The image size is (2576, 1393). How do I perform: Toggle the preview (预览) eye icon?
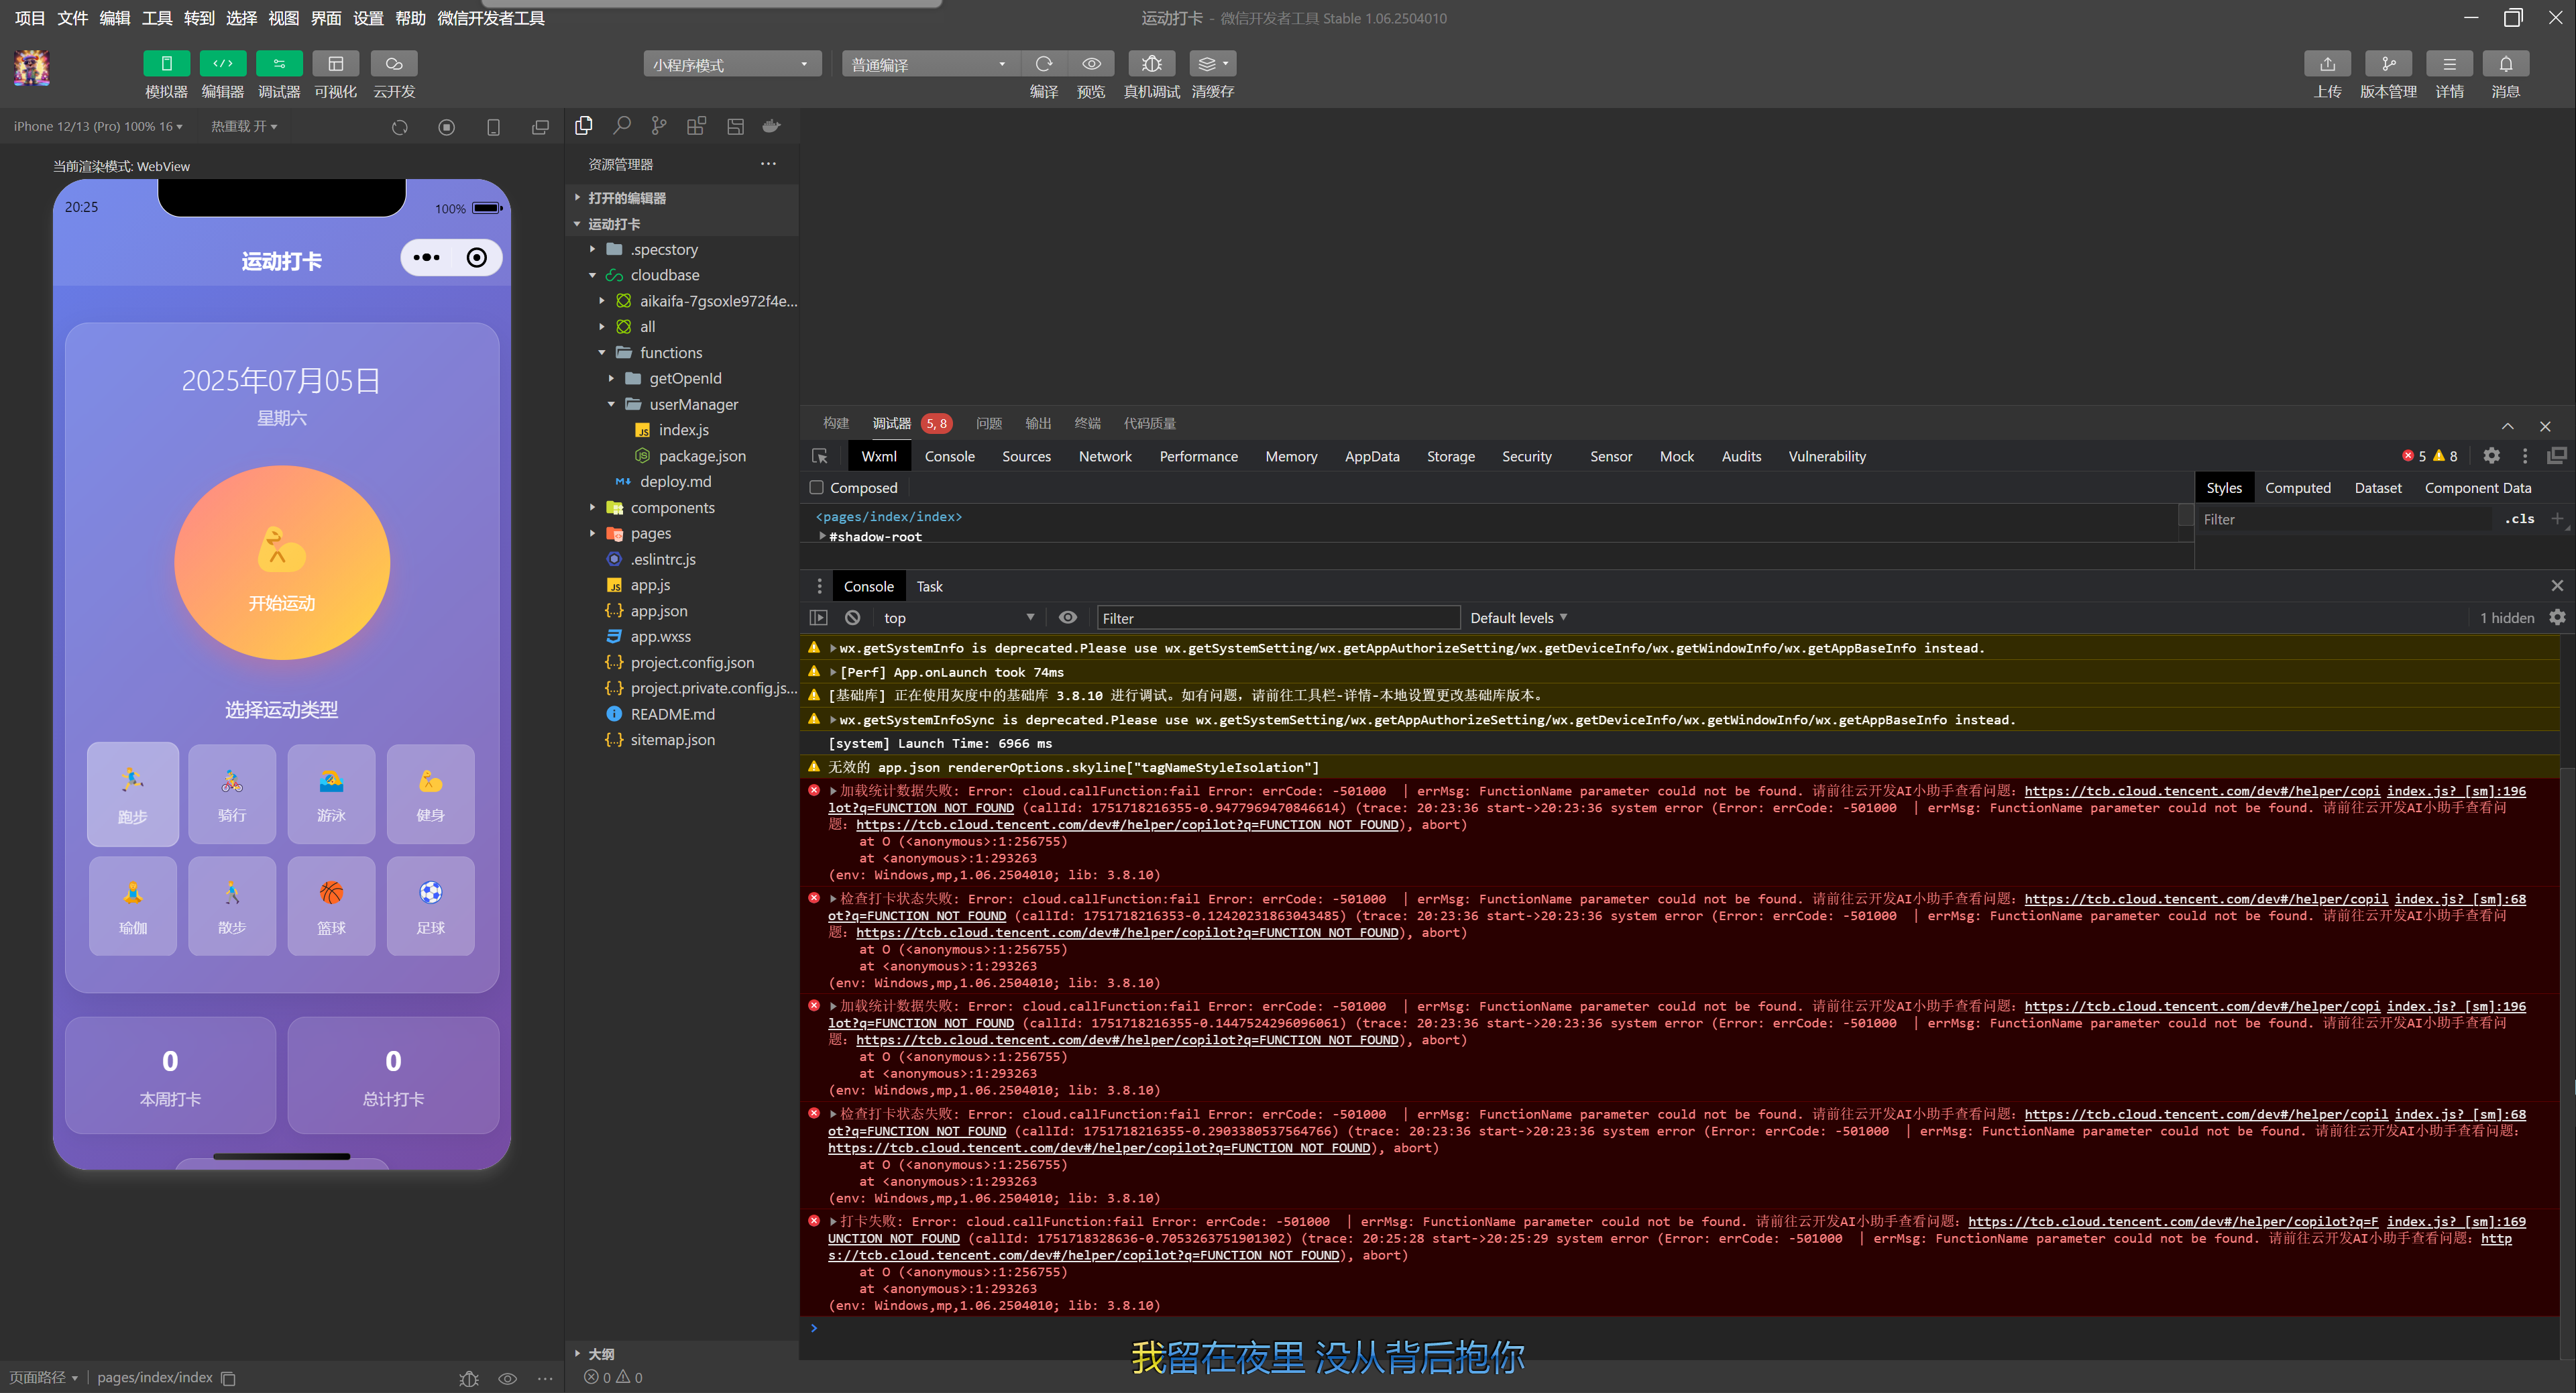point(1091,64)
